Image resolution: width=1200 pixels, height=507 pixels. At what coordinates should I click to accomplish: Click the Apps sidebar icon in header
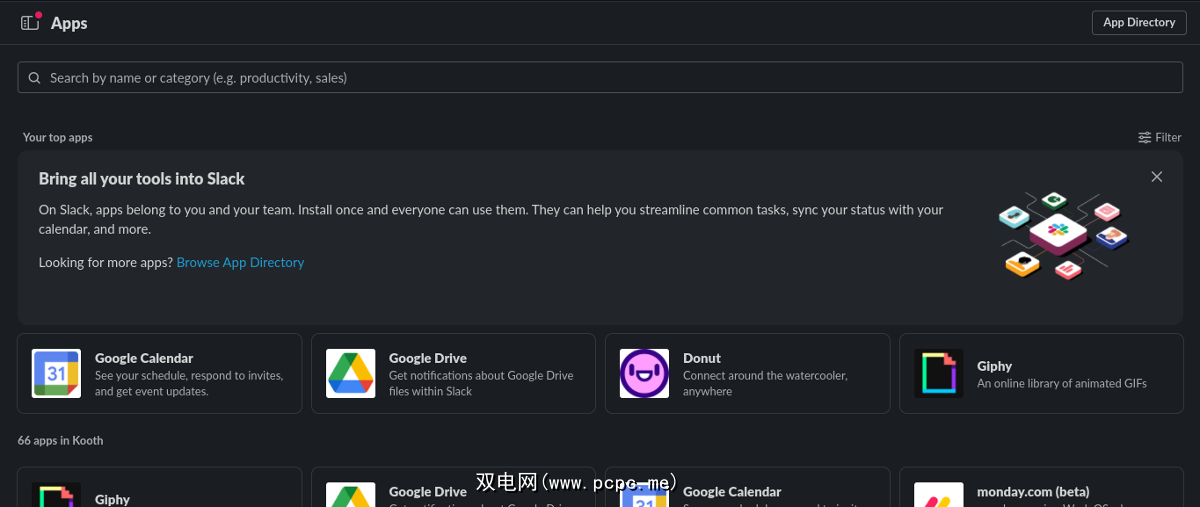click(30, 22)
